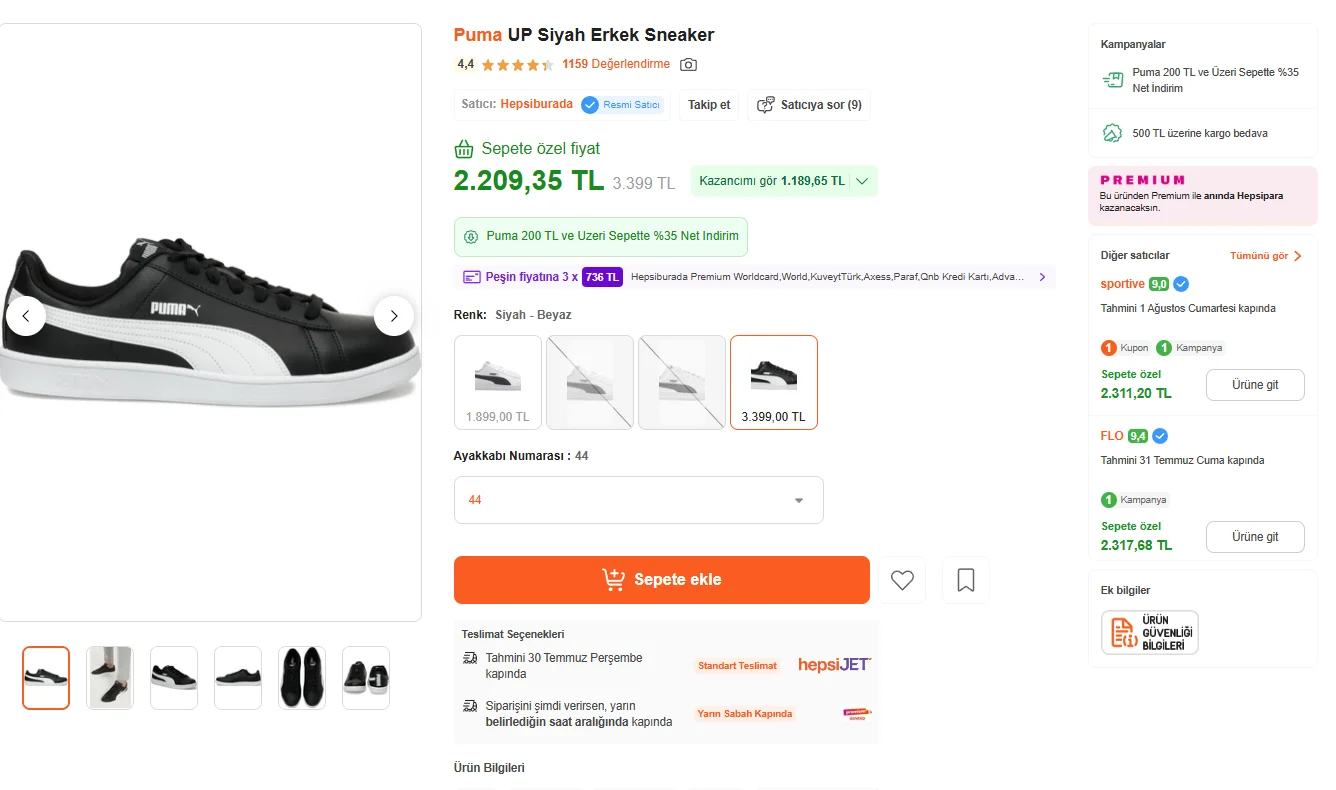Show previous product image arrow
Image resolution: width=1336 pixels, height=790 pixels.
26,316
